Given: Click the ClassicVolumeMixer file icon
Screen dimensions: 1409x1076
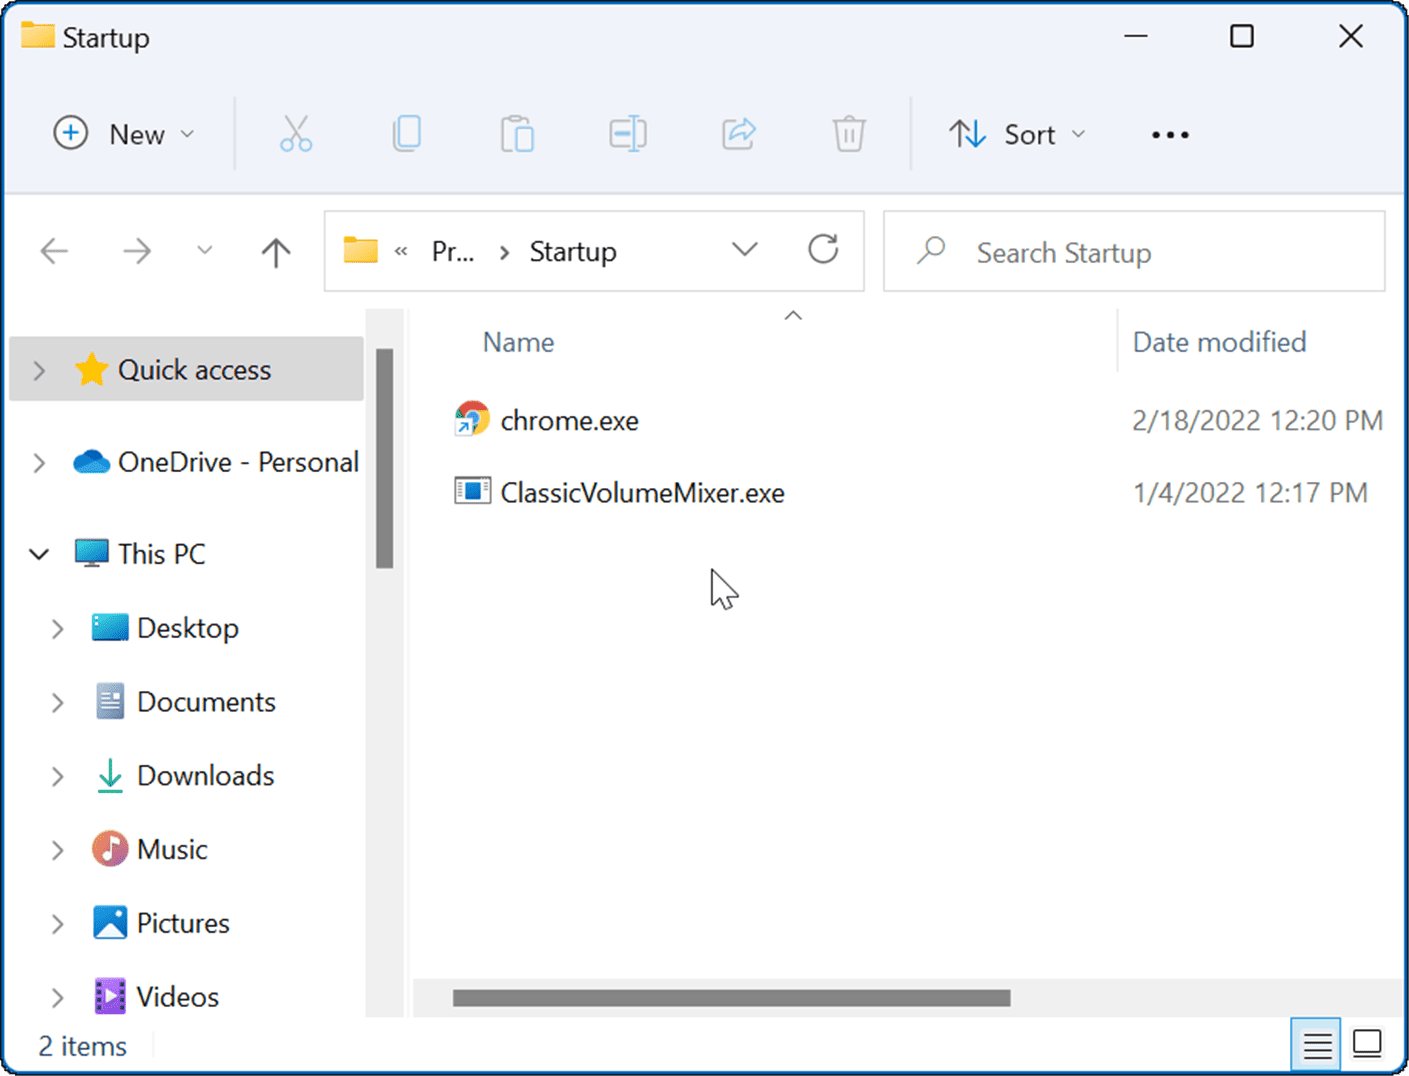Looking at the screenshot, I should point(472,491).
